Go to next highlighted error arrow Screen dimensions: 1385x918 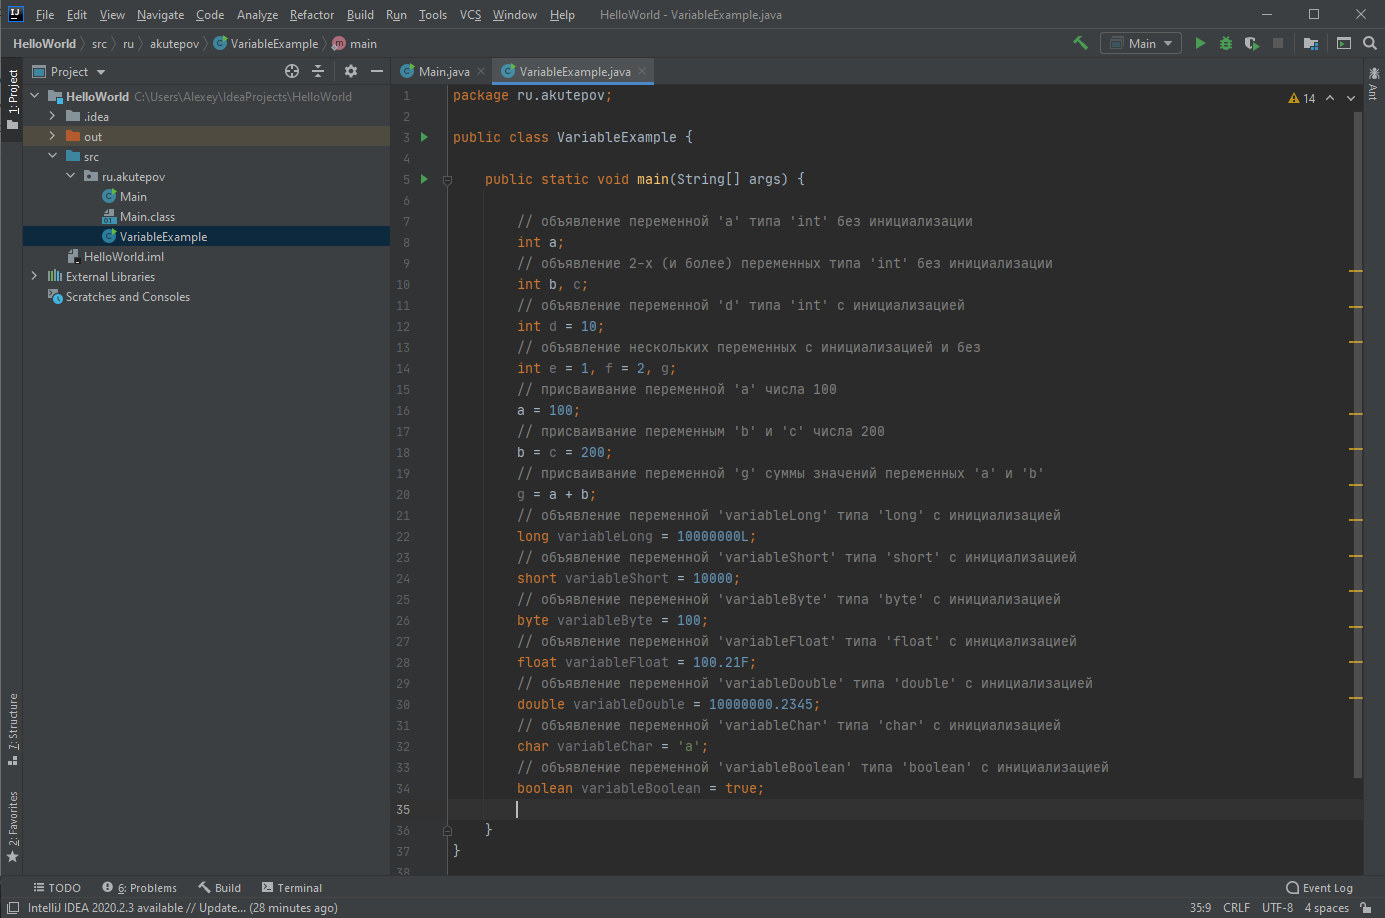pos(1351,98)
